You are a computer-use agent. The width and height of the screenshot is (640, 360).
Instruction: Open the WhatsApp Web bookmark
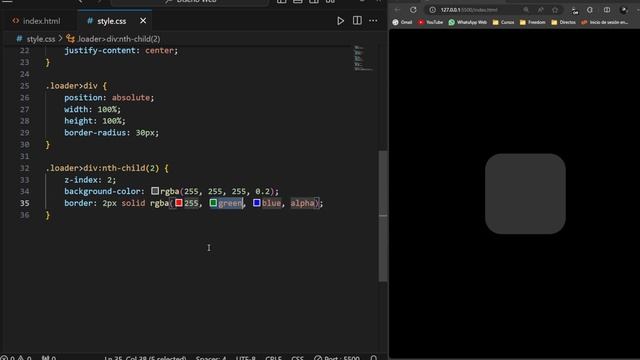pyautogui.click(x=468, y=22)
